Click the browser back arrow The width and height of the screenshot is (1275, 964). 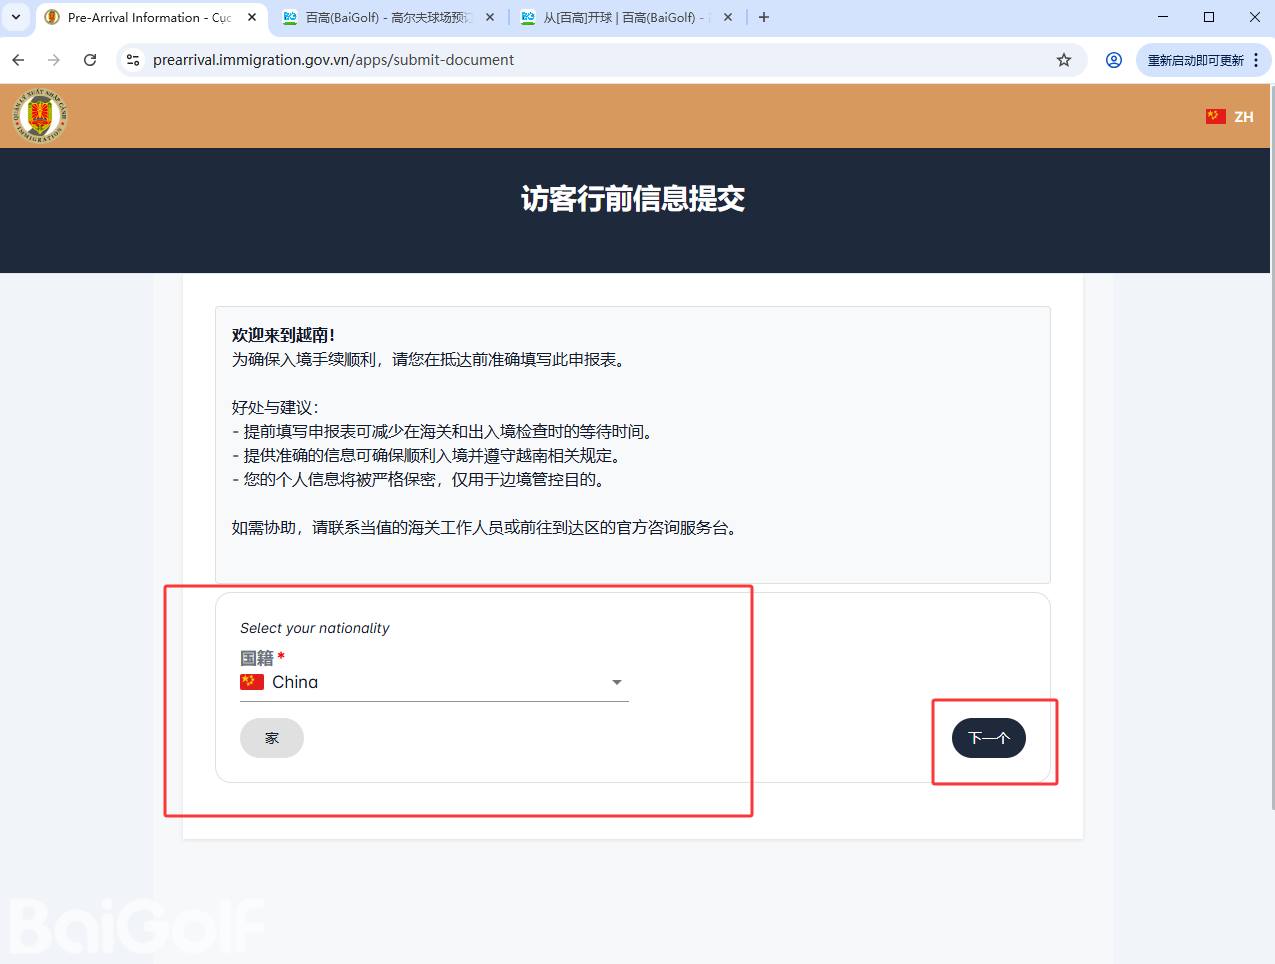[x=18, y=60]
